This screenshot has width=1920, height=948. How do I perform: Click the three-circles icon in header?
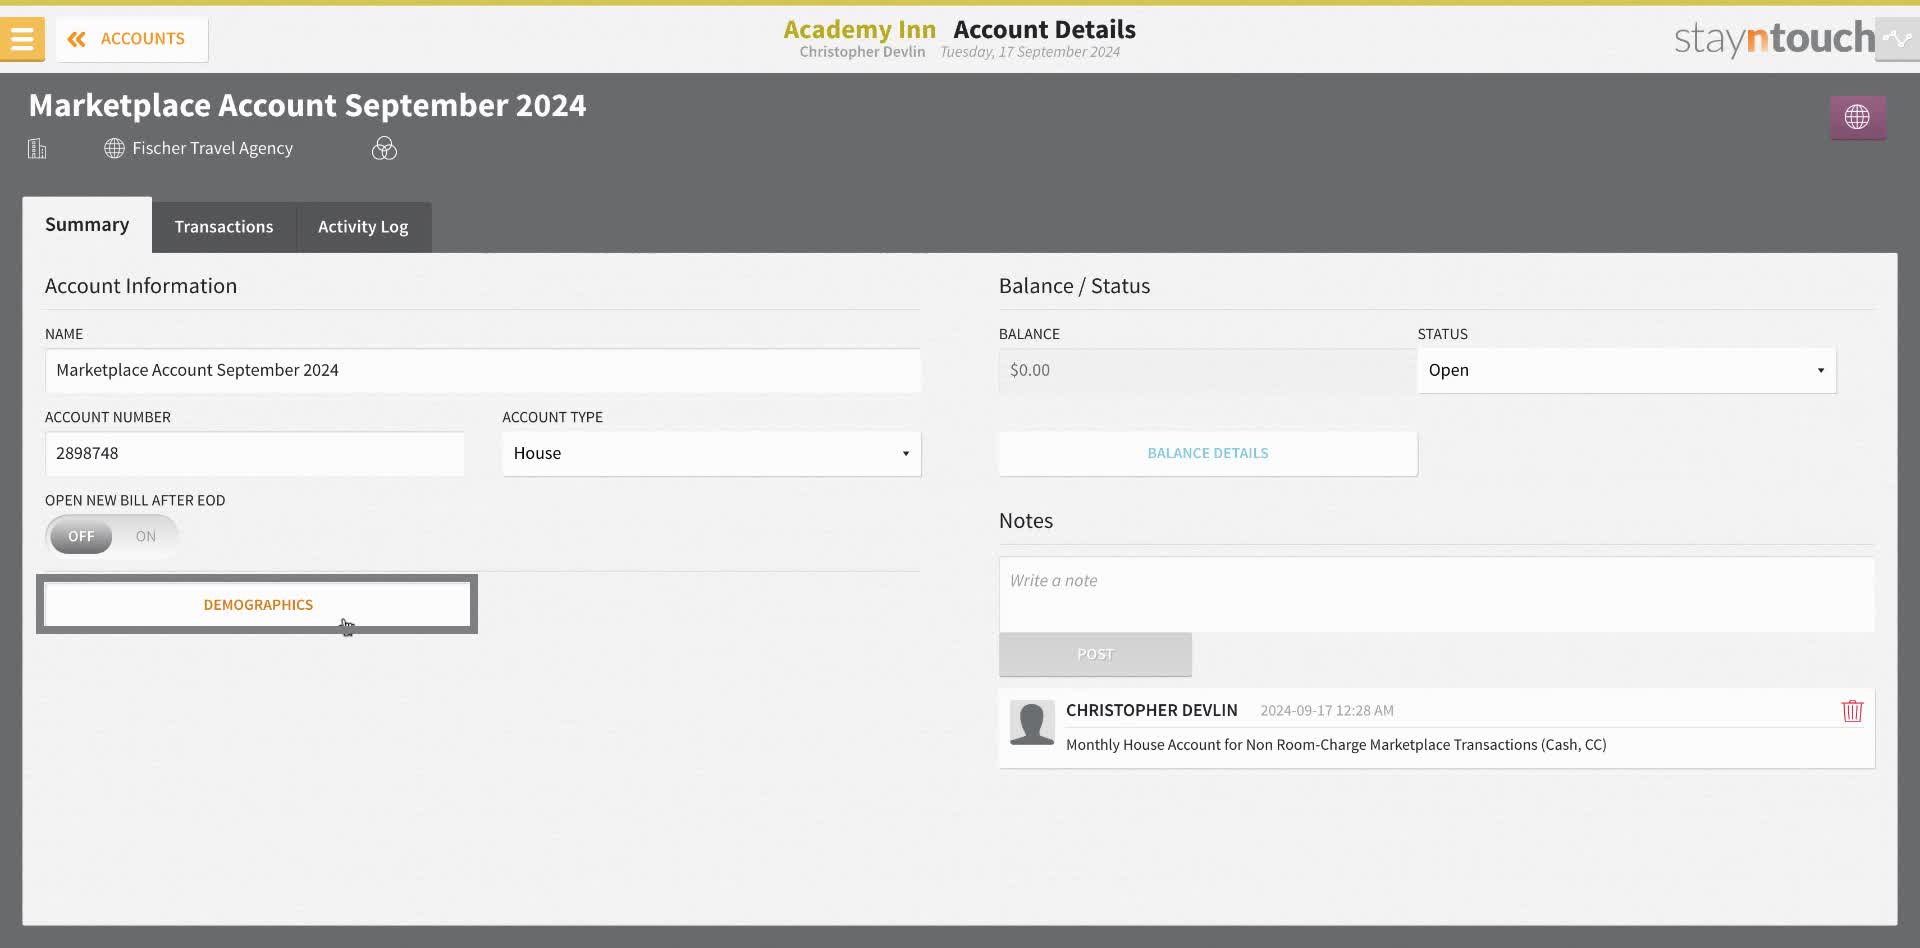pyautogui.click(x=384, y=149)
